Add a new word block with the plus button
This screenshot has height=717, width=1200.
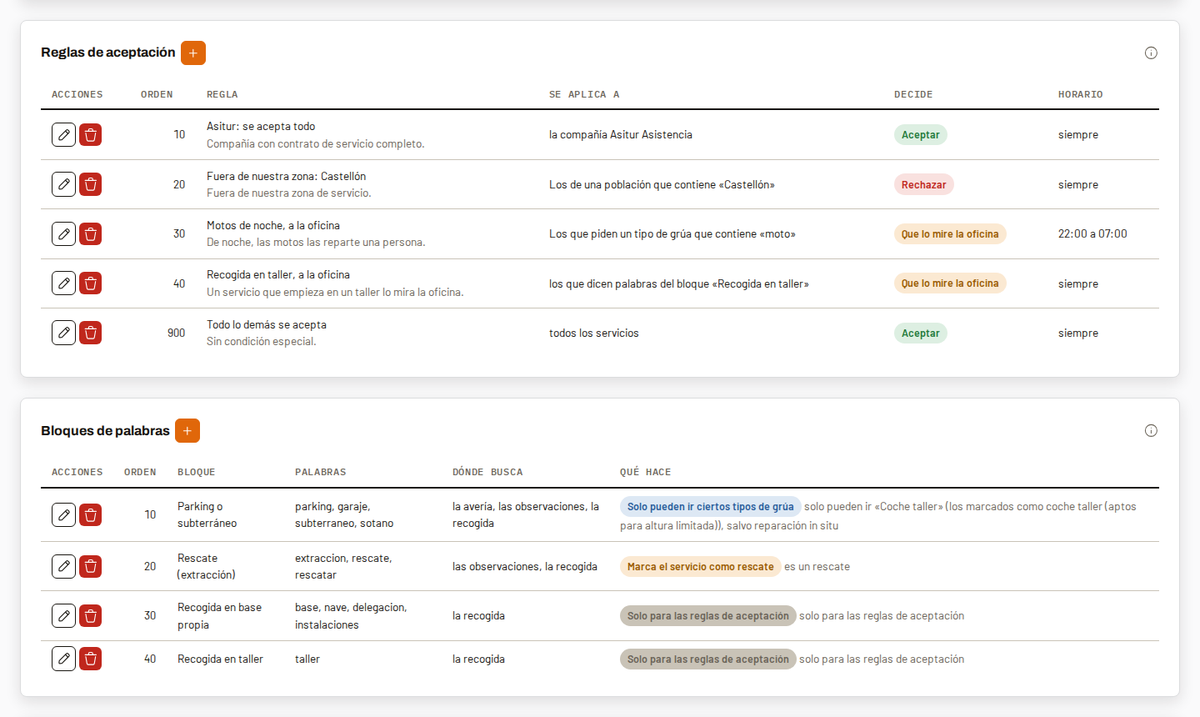coord(187,431)
